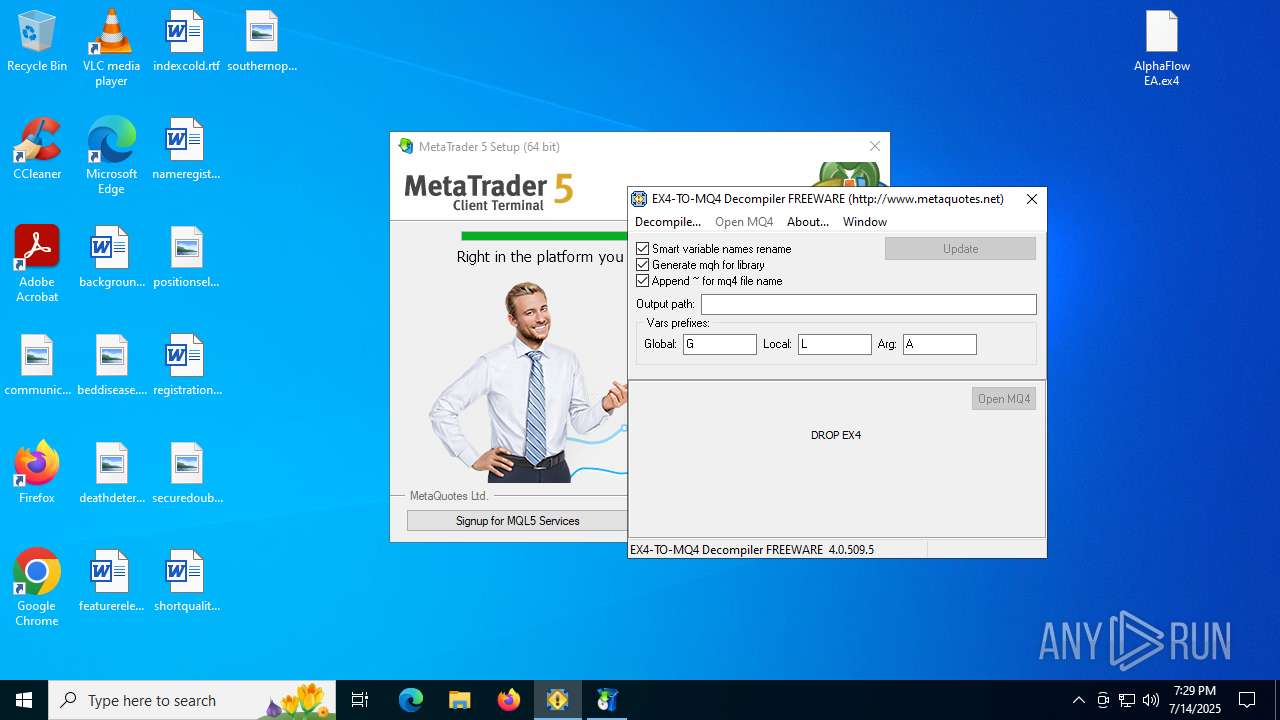1280x720 pixels.
Task: Open the Window menu
Action: 865,222
